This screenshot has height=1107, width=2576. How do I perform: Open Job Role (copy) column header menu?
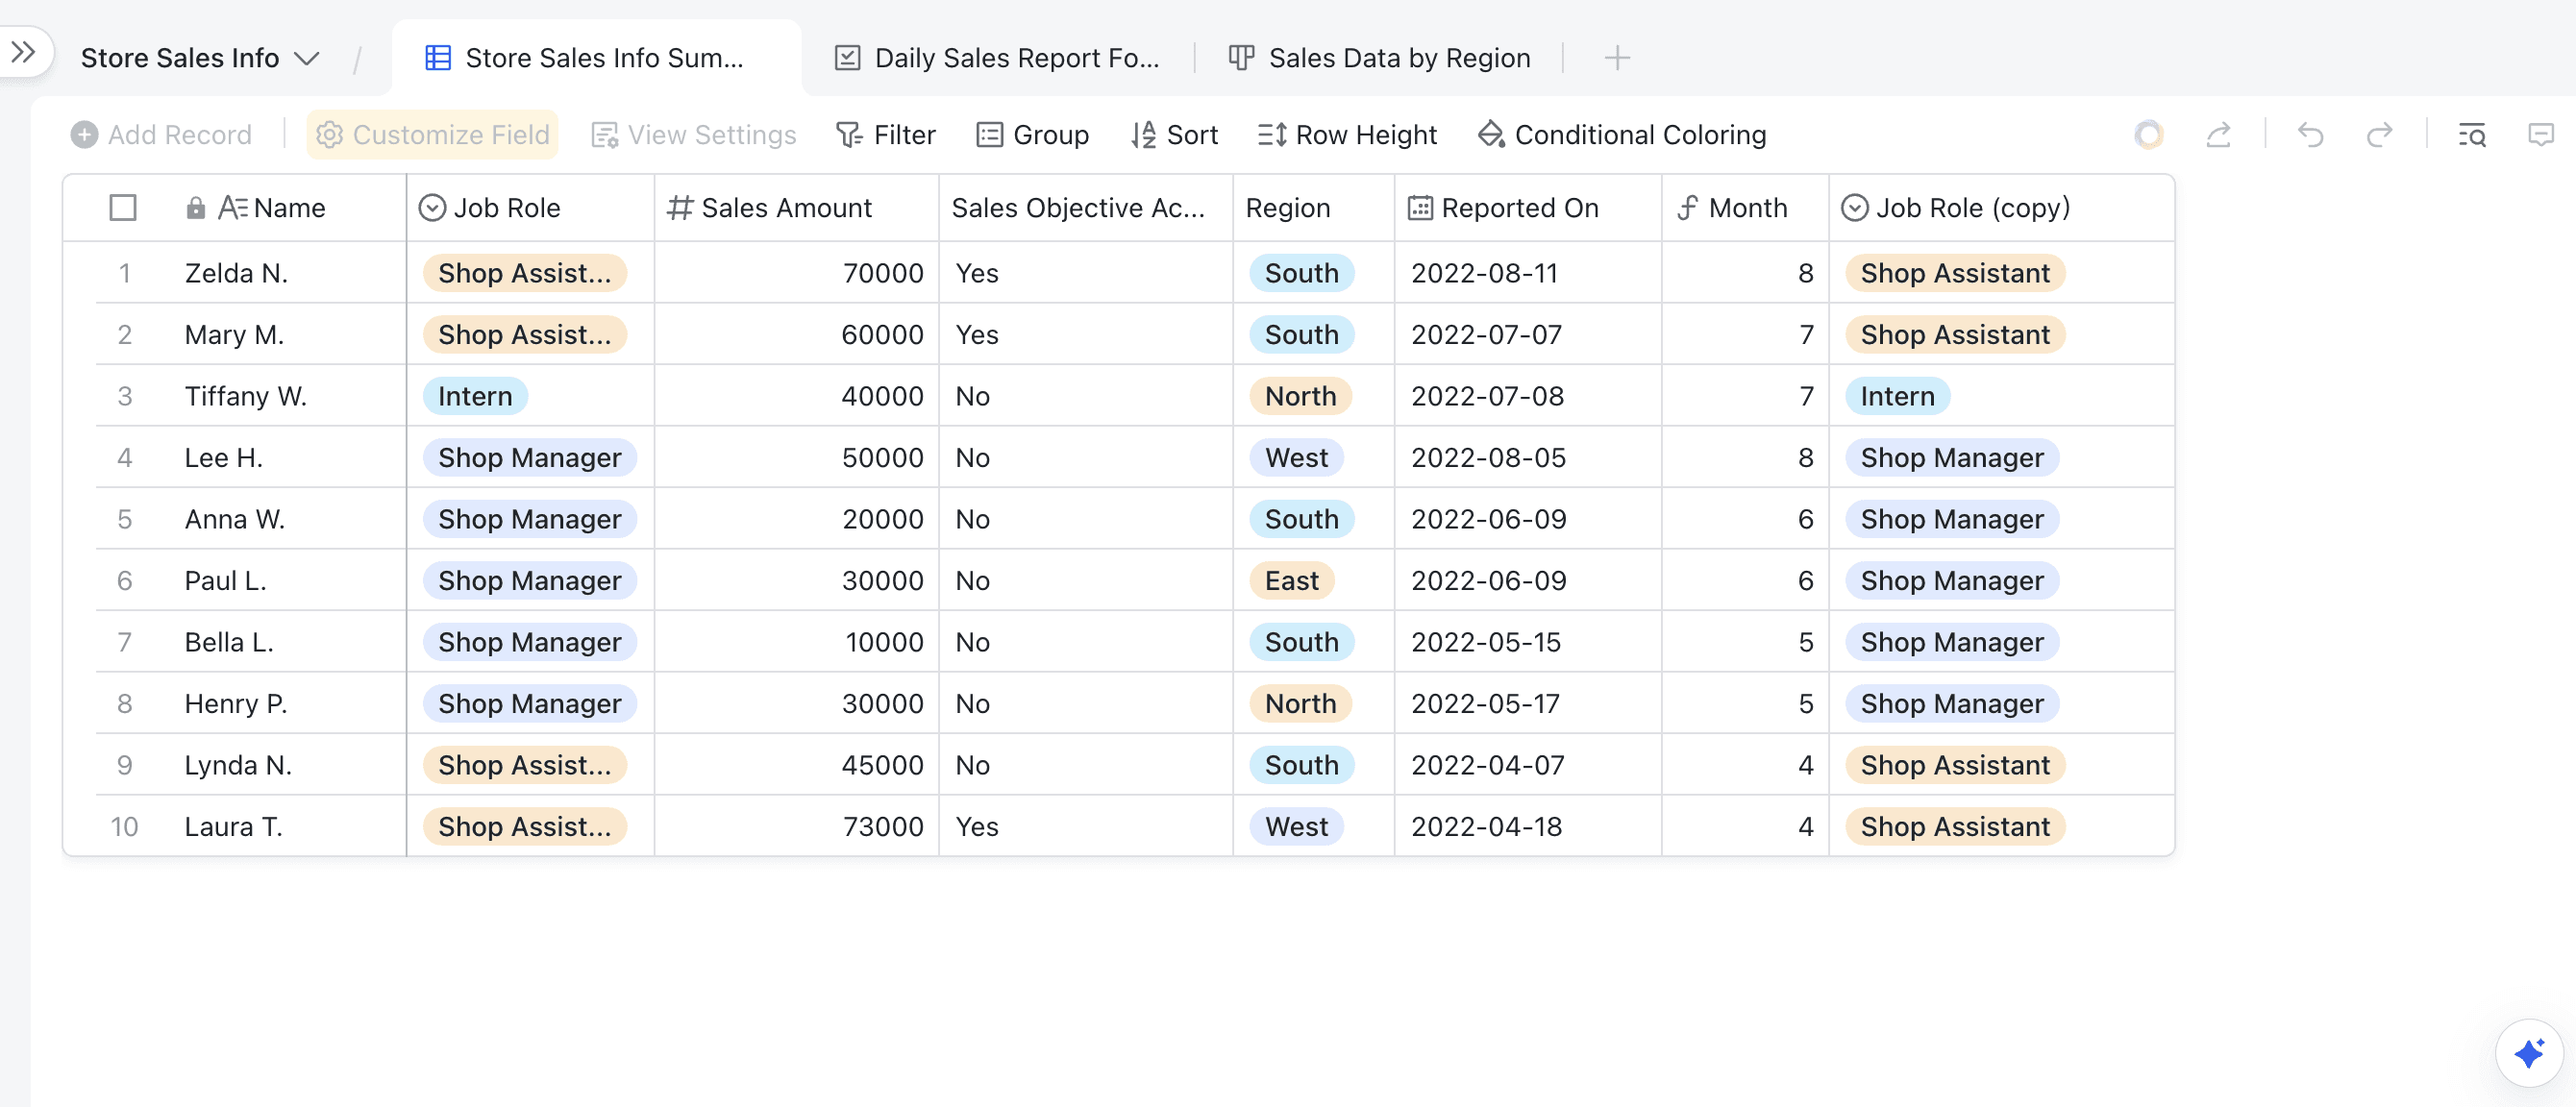(1971, 208)
